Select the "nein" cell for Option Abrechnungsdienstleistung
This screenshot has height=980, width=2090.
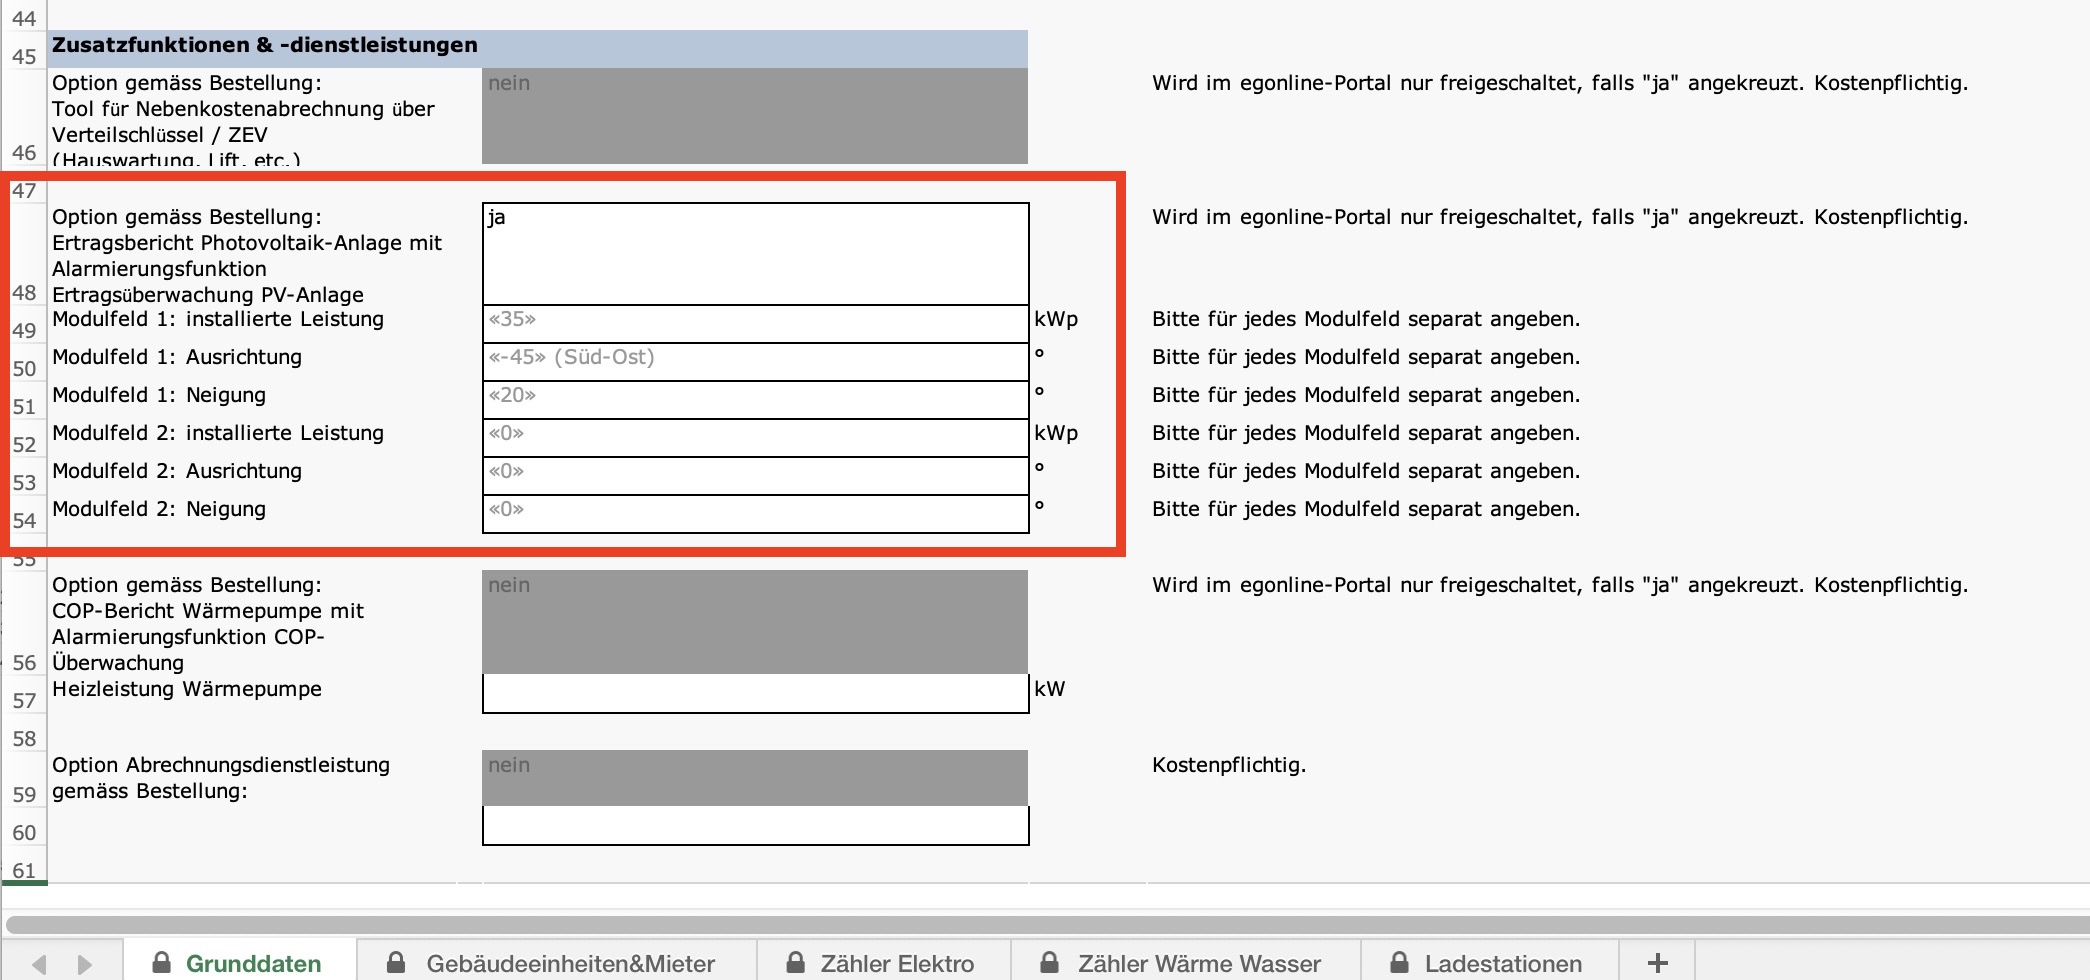pos(755,778)
